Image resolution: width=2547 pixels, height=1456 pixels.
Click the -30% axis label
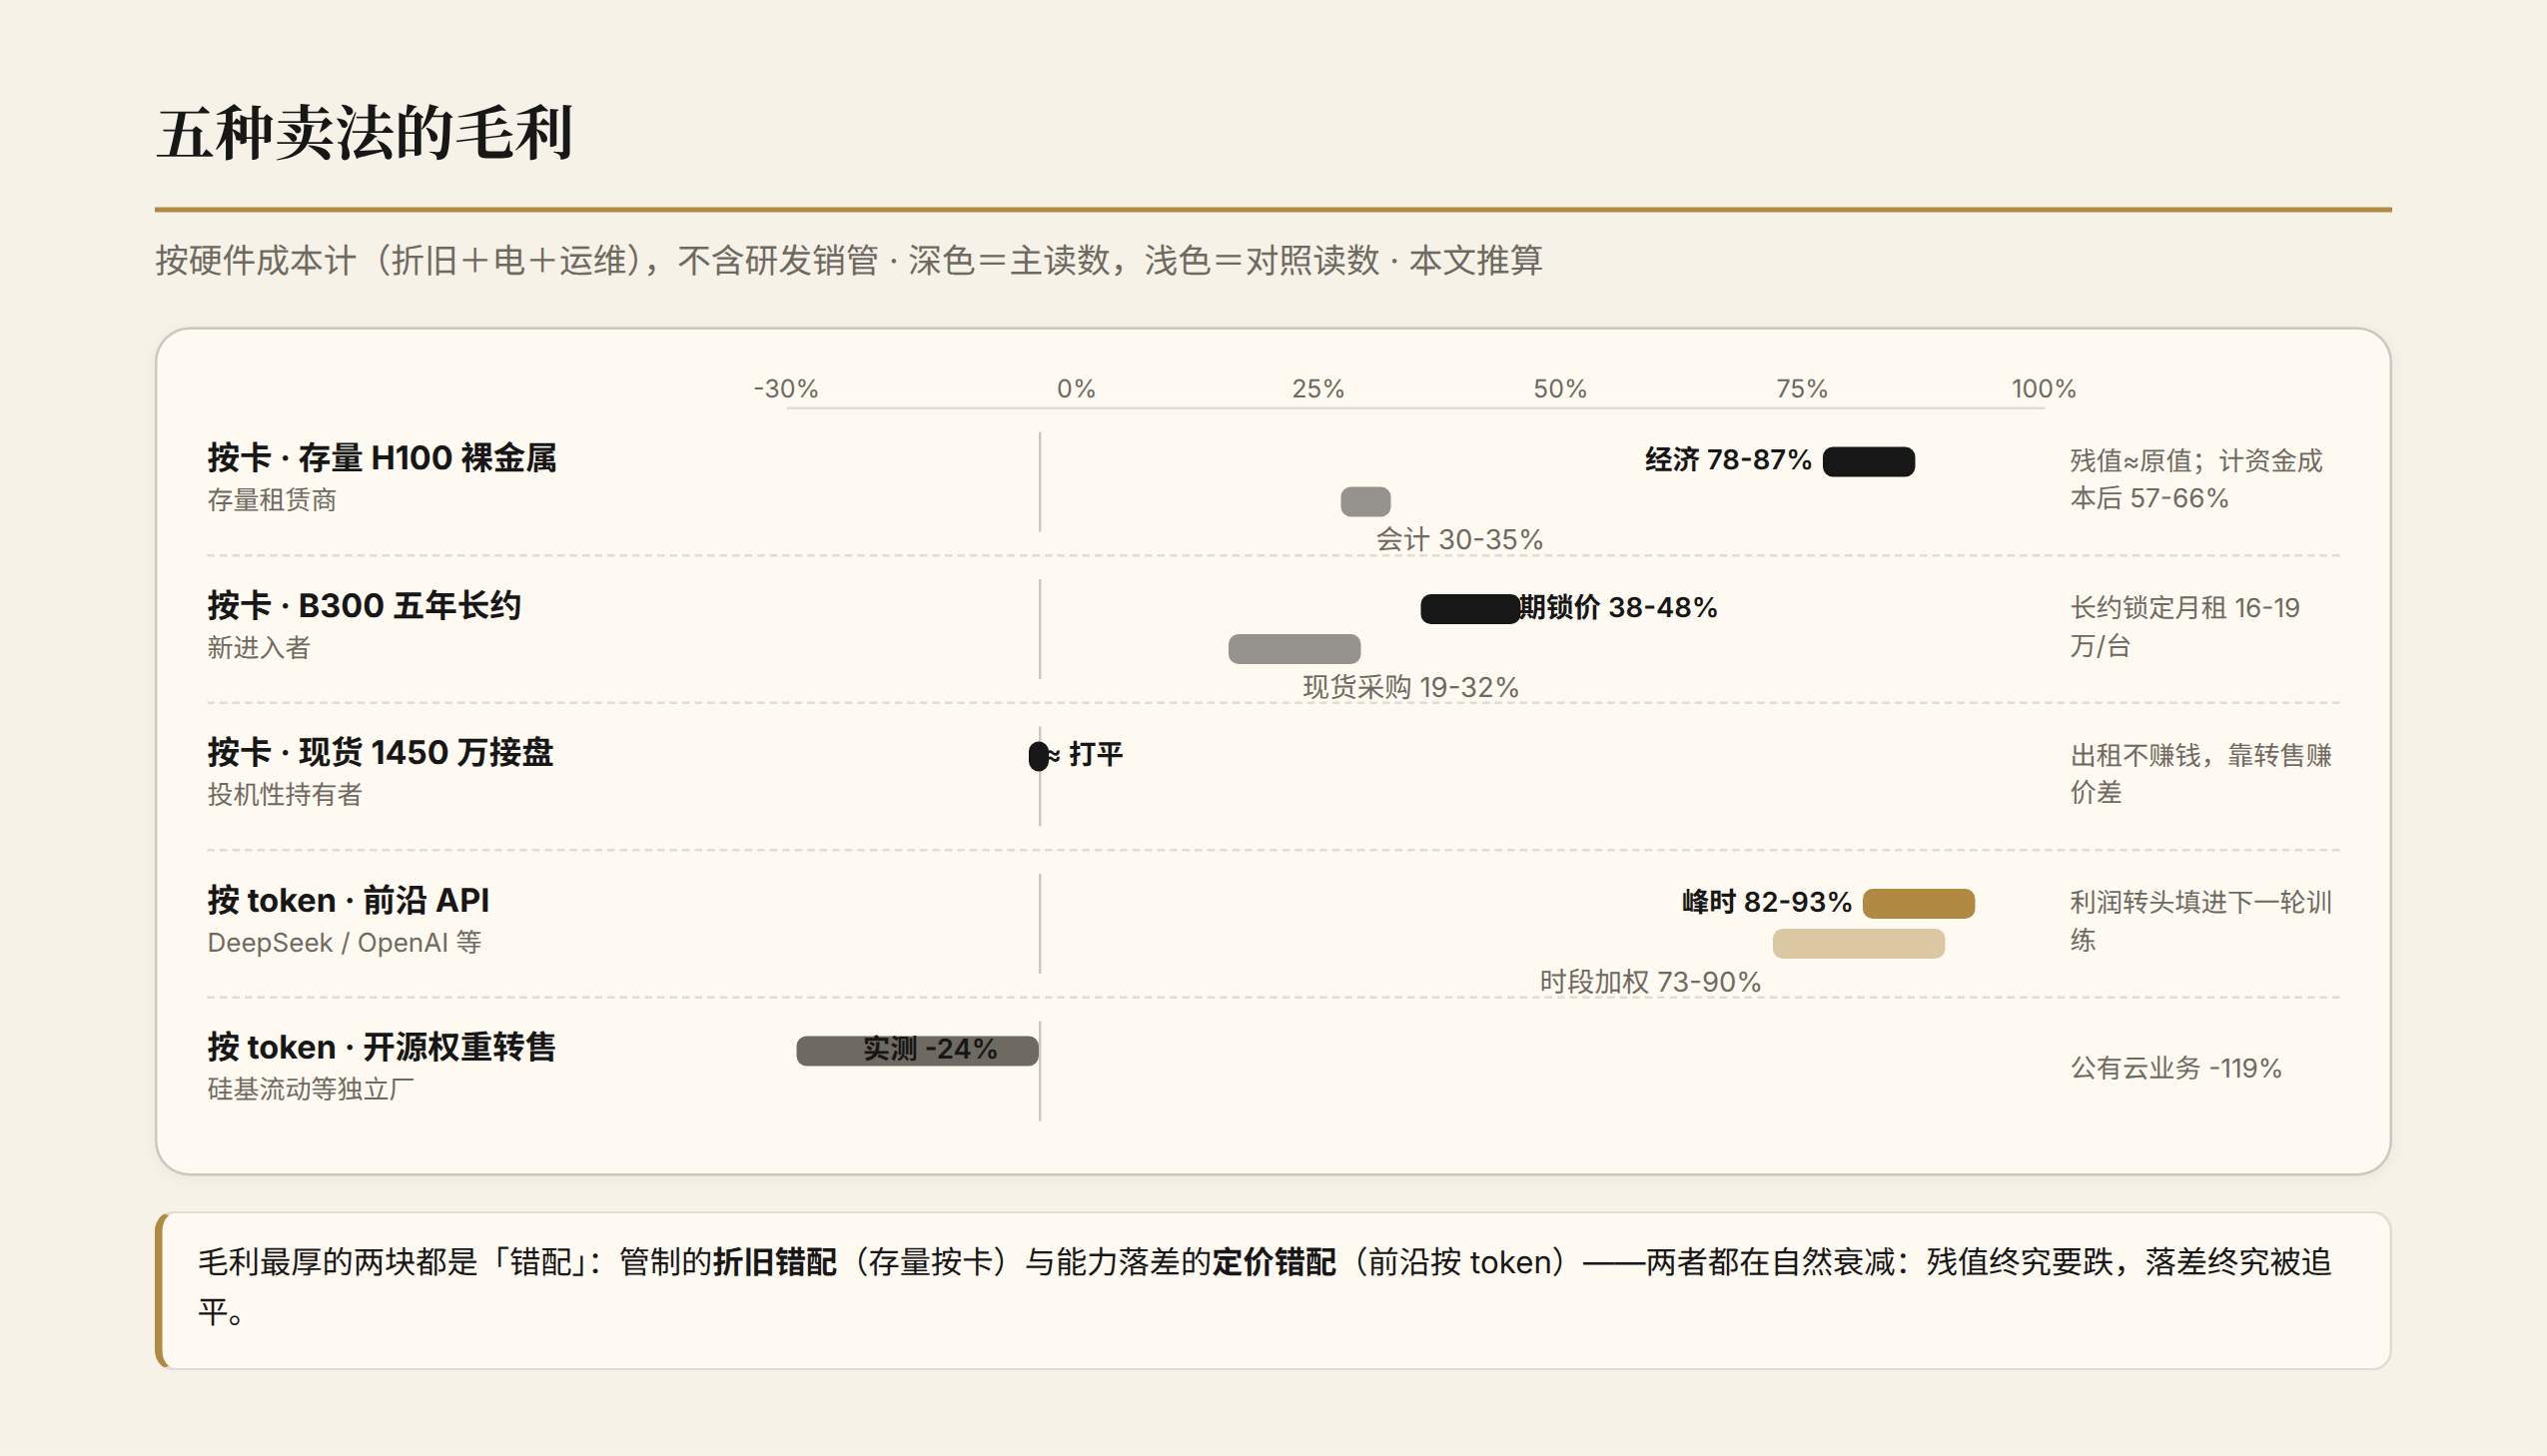786,388
